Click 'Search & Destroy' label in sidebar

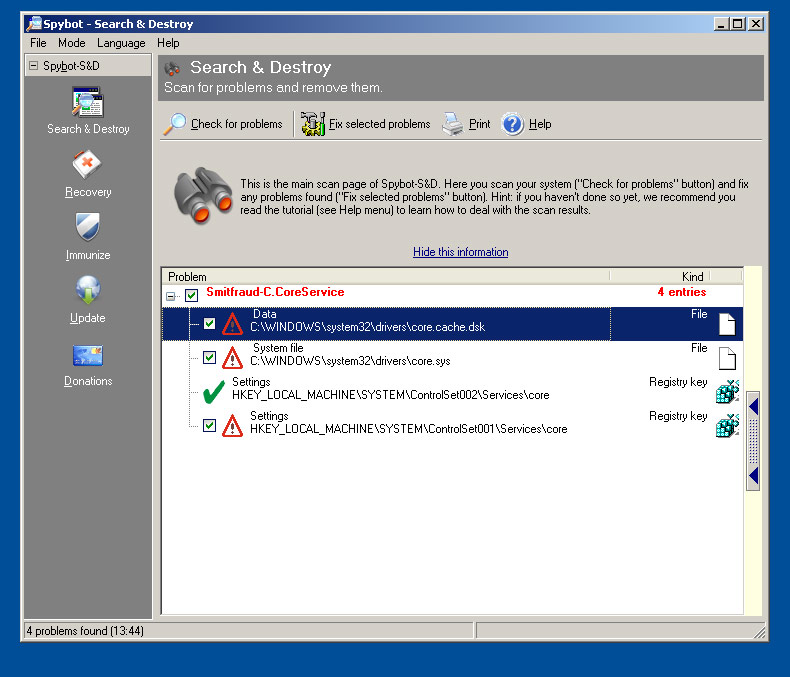click(88, 129)
